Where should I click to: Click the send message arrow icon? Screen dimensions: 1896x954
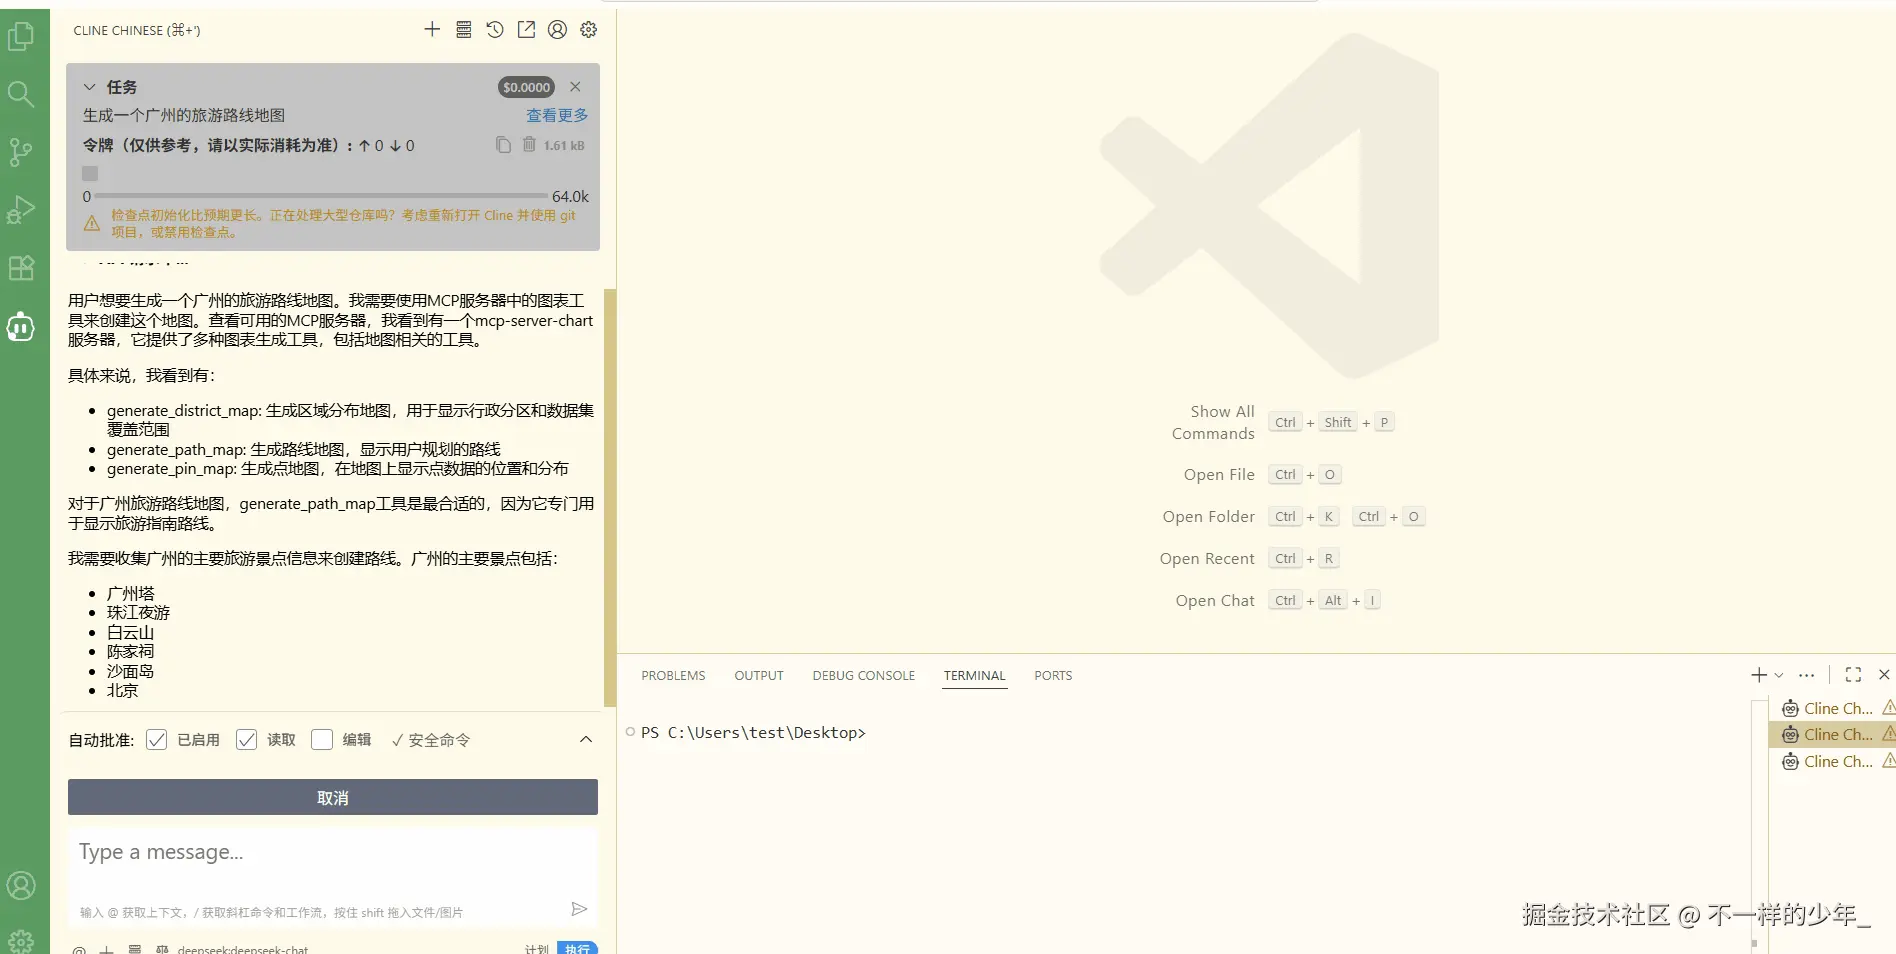tap(578, 909)
